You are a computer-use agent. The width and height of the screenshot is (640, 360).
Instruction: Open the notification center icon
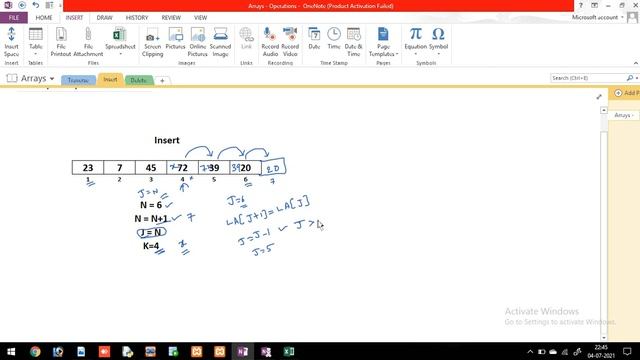627,351
